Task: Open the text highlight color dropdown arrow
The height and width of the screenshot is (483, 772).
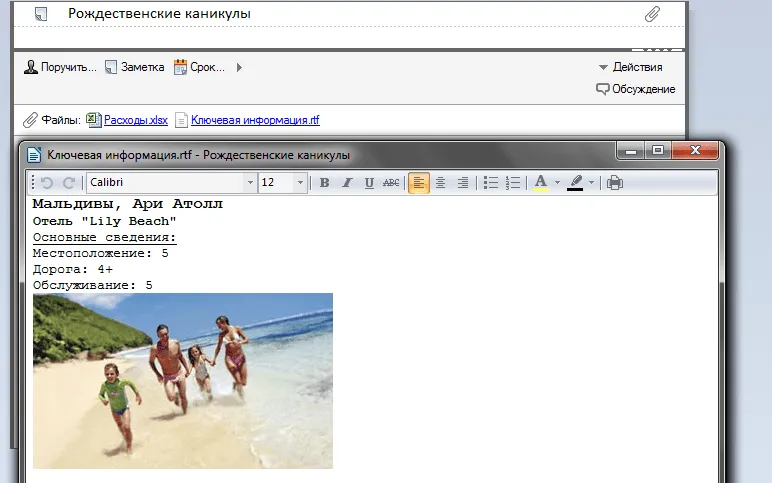Action: (x=591, y=183)
